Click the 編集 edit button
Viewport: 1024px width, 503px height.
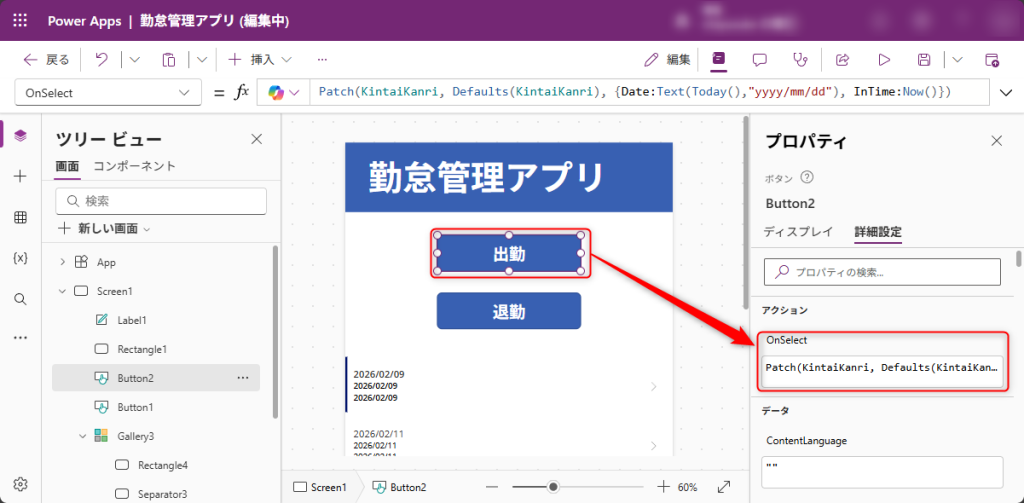tap(667, 60)
